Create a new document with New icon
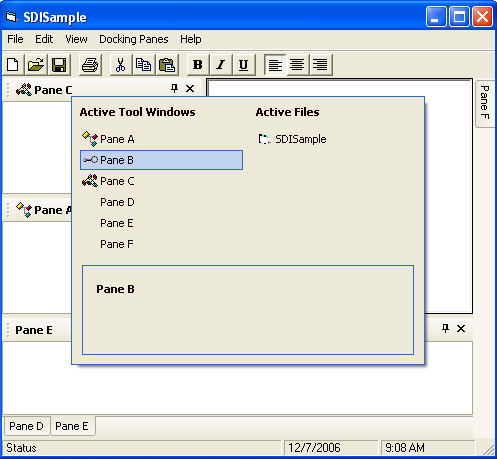Image resolution: width=497 pixels, height=459 pixels. click(13, 65)
